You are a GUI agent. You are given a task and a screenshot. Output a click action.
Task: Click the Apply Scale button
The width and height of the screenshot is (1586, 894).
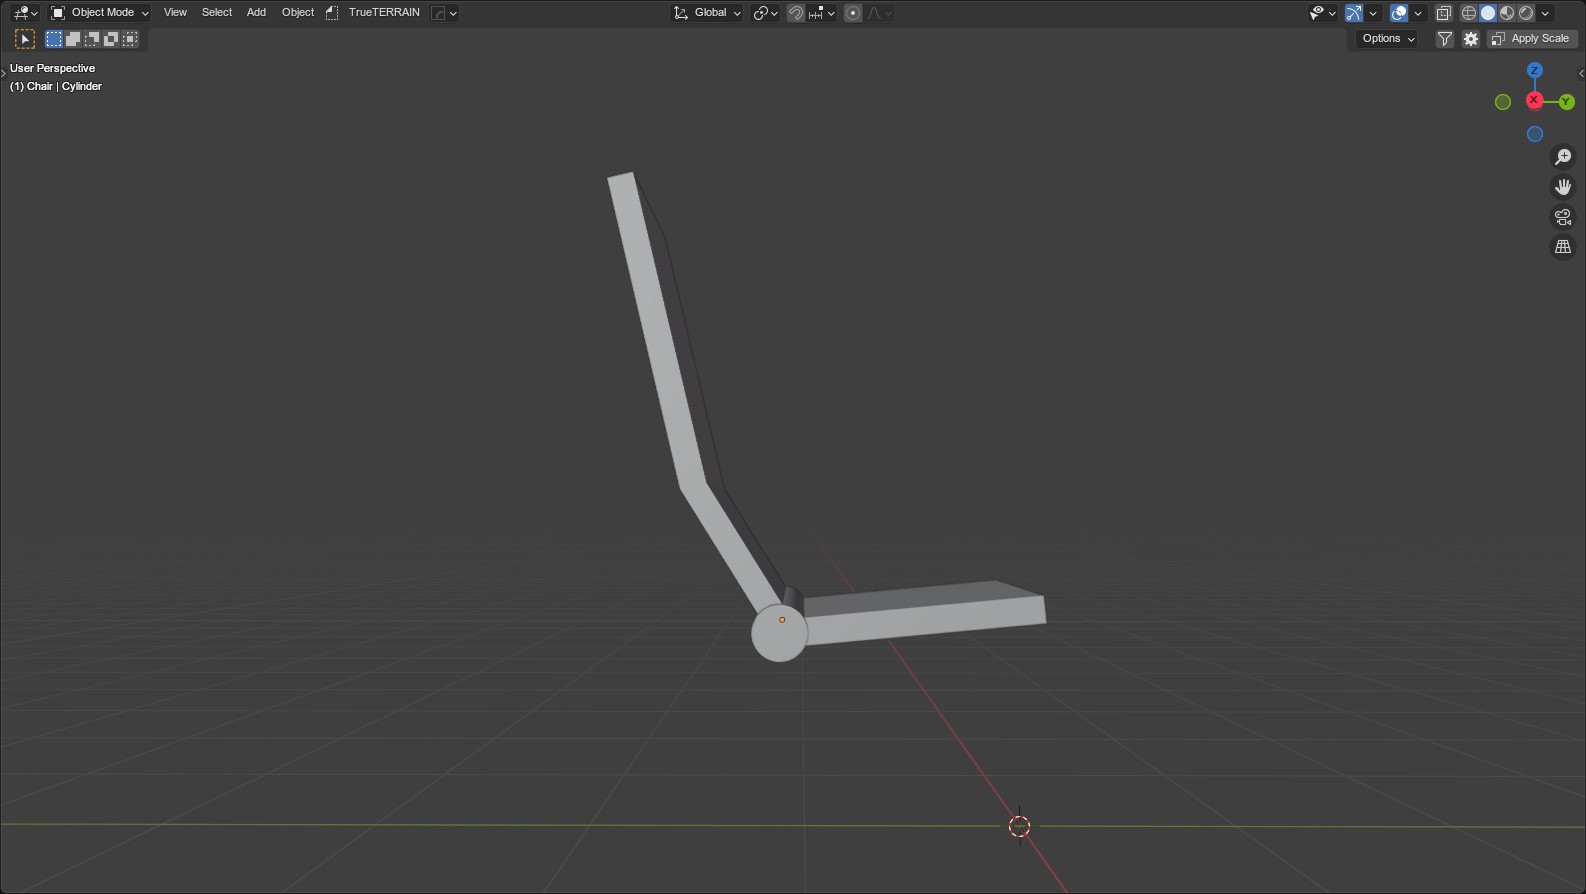coord(1532,39)
